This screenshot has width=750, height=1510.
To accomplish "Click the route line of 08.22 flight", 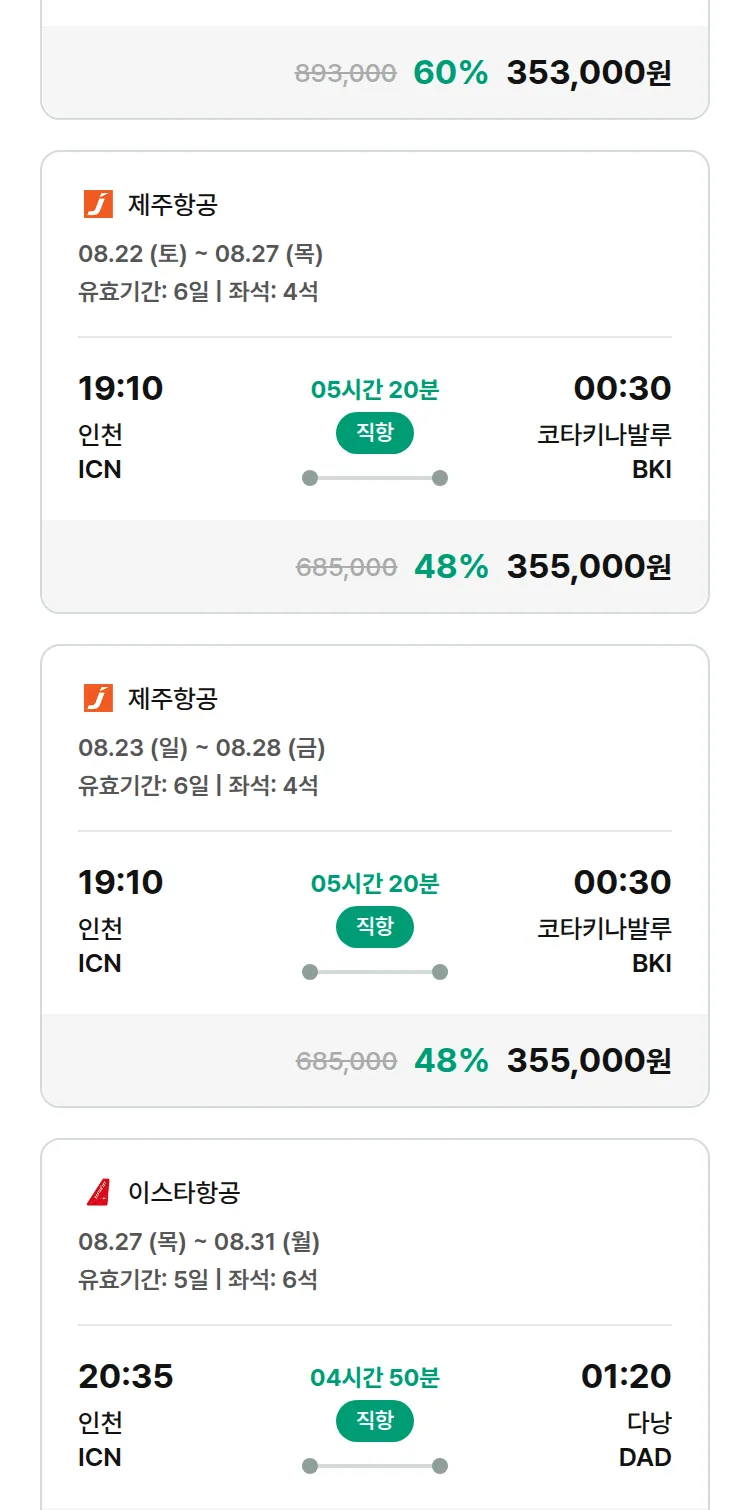I will (375, 478).
